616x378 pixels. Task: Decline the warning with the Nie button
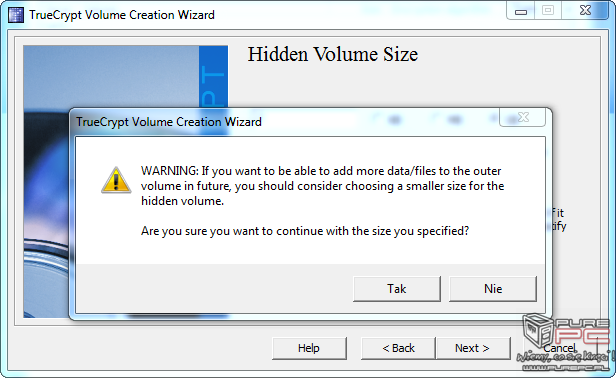tap(493, 289)
